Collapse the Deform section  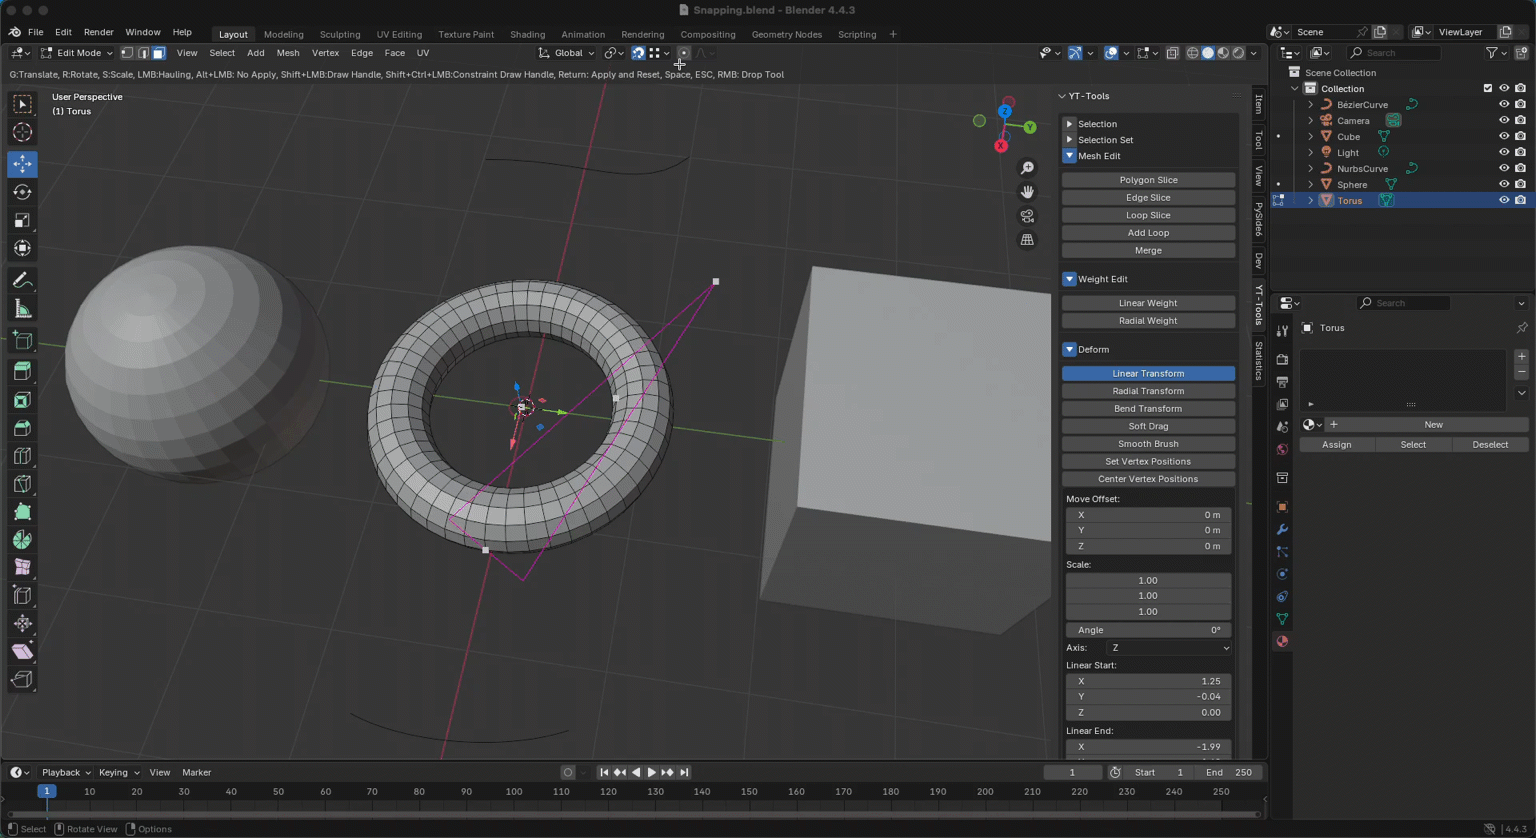(x=1069, y=350)
